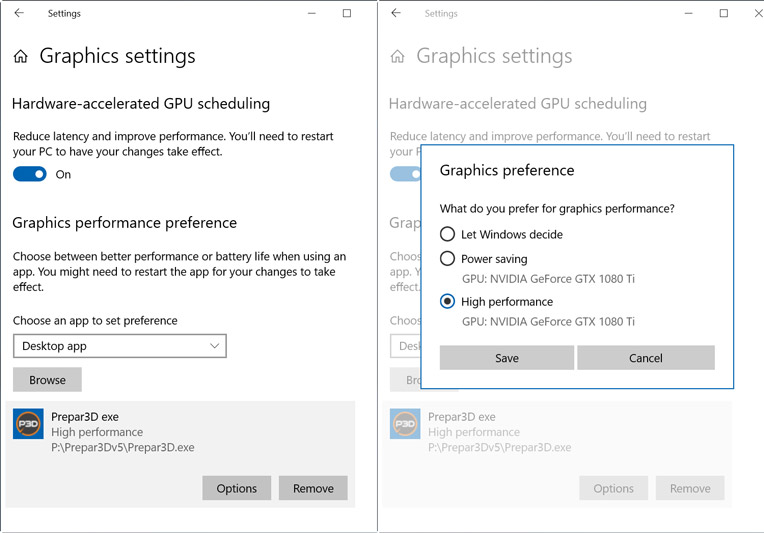Select the Let Windows decide radio option

click(448, 234)
